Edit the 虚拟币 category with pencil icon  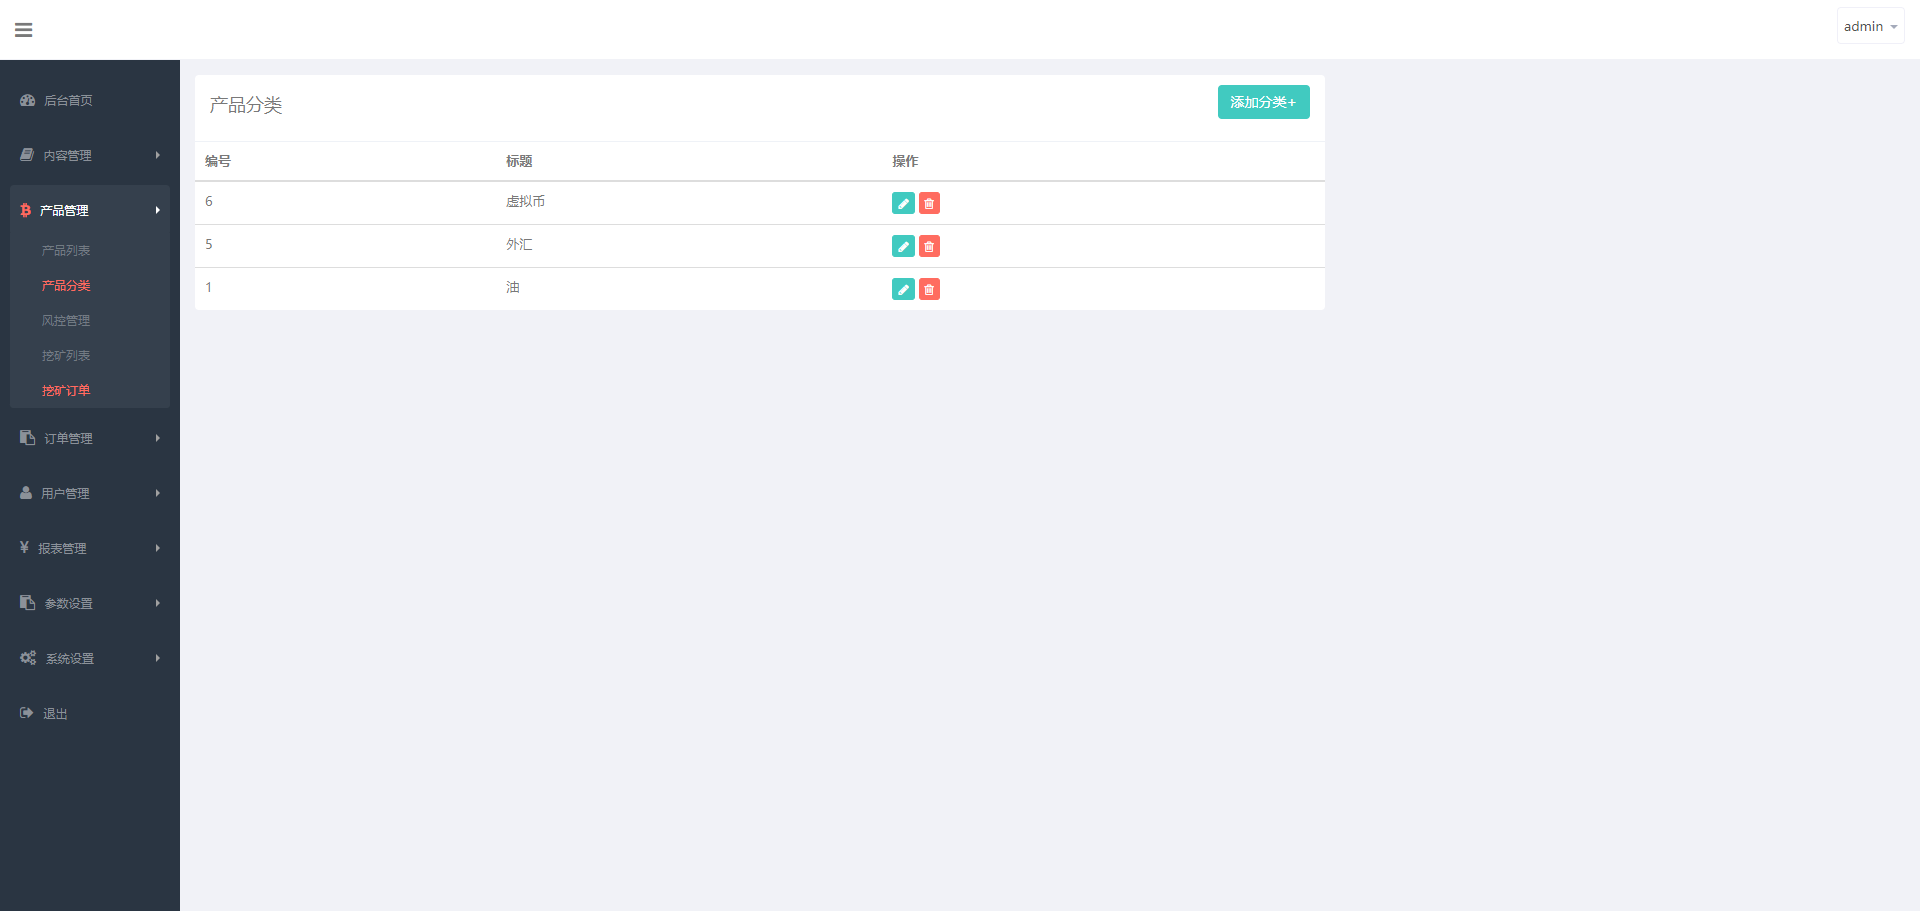coord(903,203)
